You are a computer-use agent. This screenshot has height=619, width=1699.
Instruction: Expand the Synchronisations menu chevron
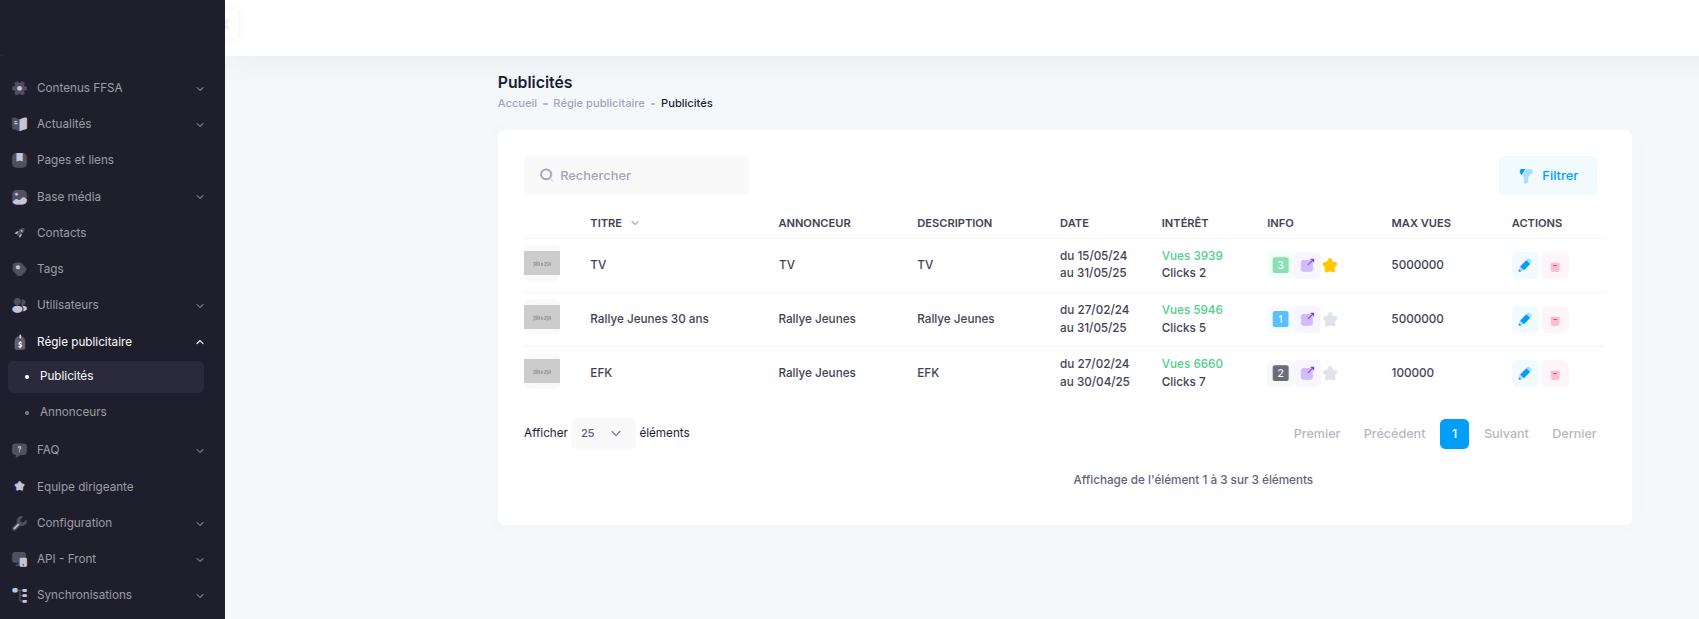coord(200,596)
